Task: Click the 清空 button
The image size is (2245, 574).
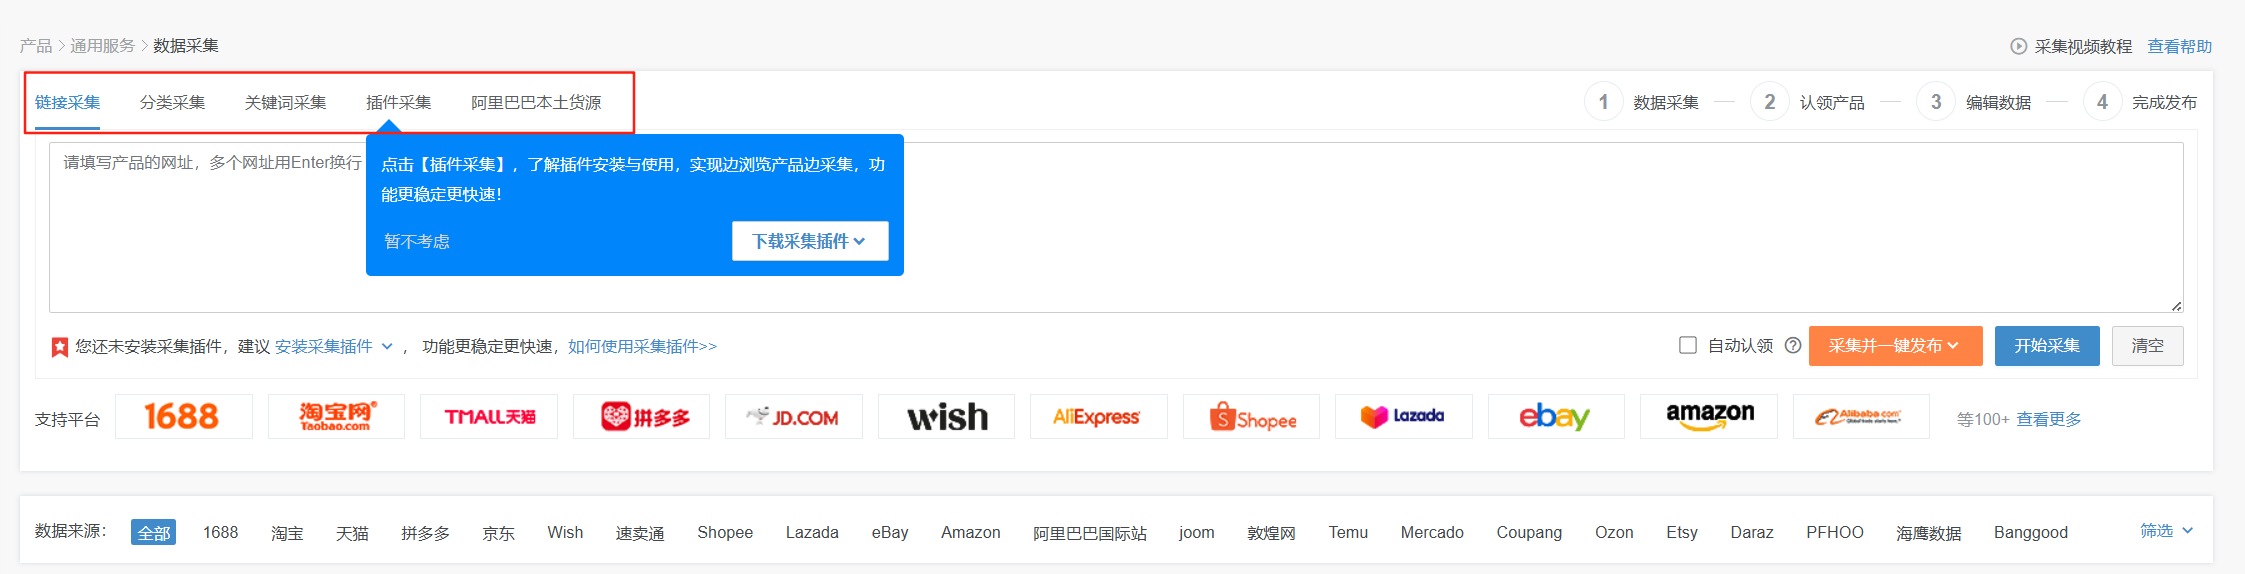Action: [x=2147, y=346]
